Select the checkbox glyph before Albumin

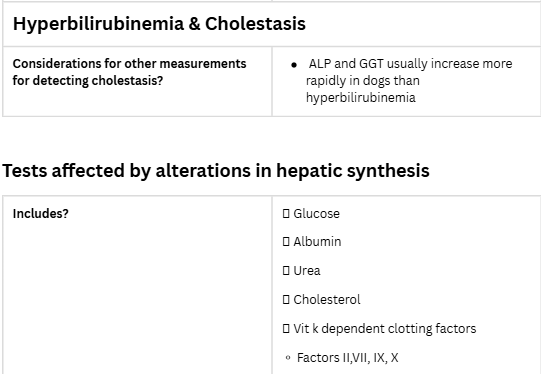coord(286,242)
